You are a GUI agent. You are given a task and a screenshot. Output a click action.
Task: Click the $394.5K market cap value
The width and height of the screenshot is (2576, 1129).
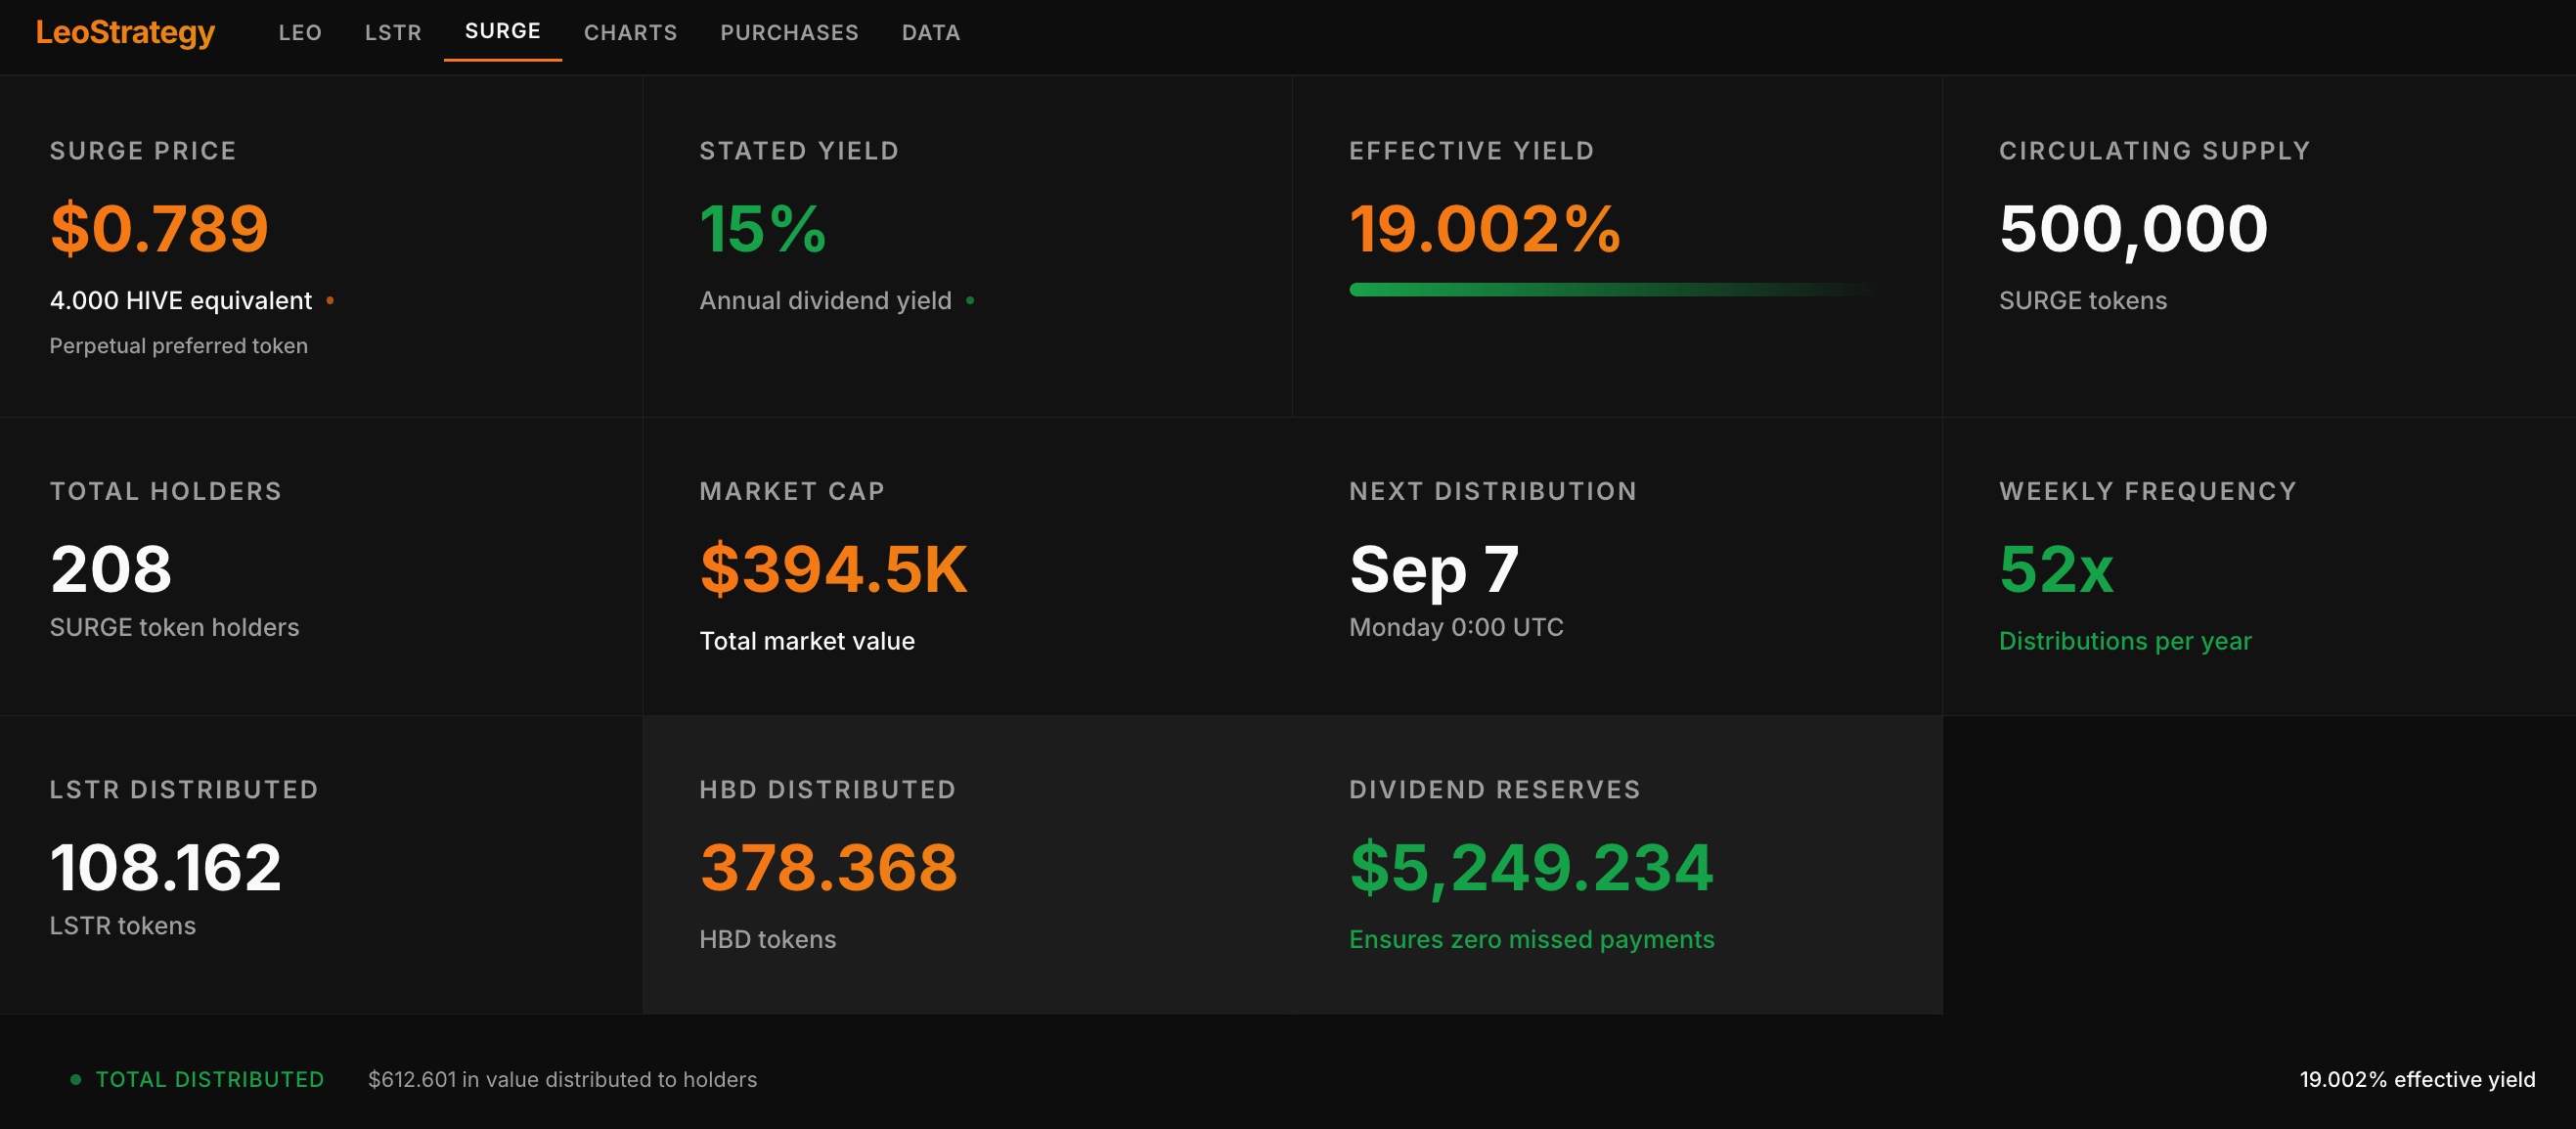point(834,569)
